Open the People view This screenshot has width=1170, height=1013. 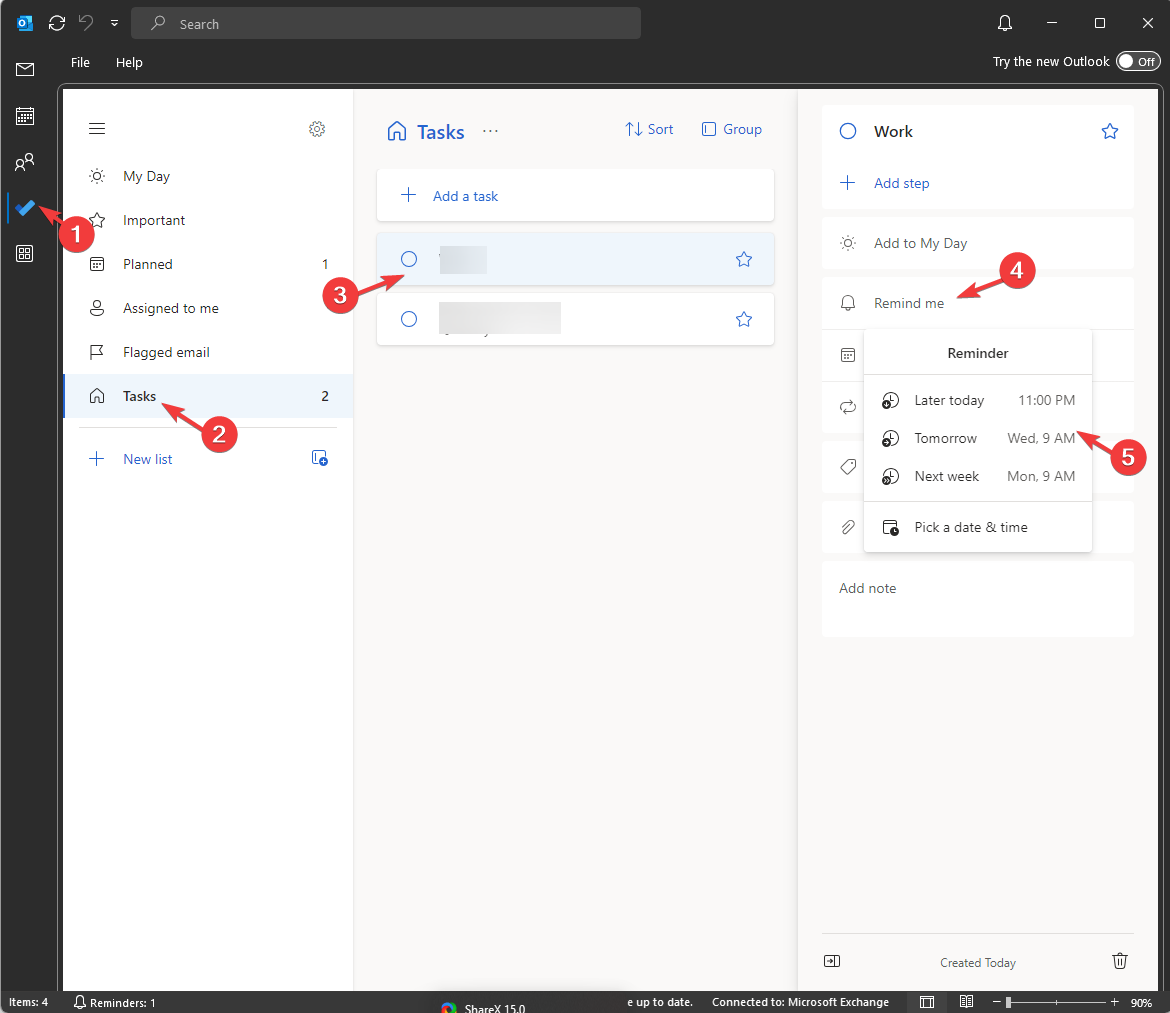[26, 162]
